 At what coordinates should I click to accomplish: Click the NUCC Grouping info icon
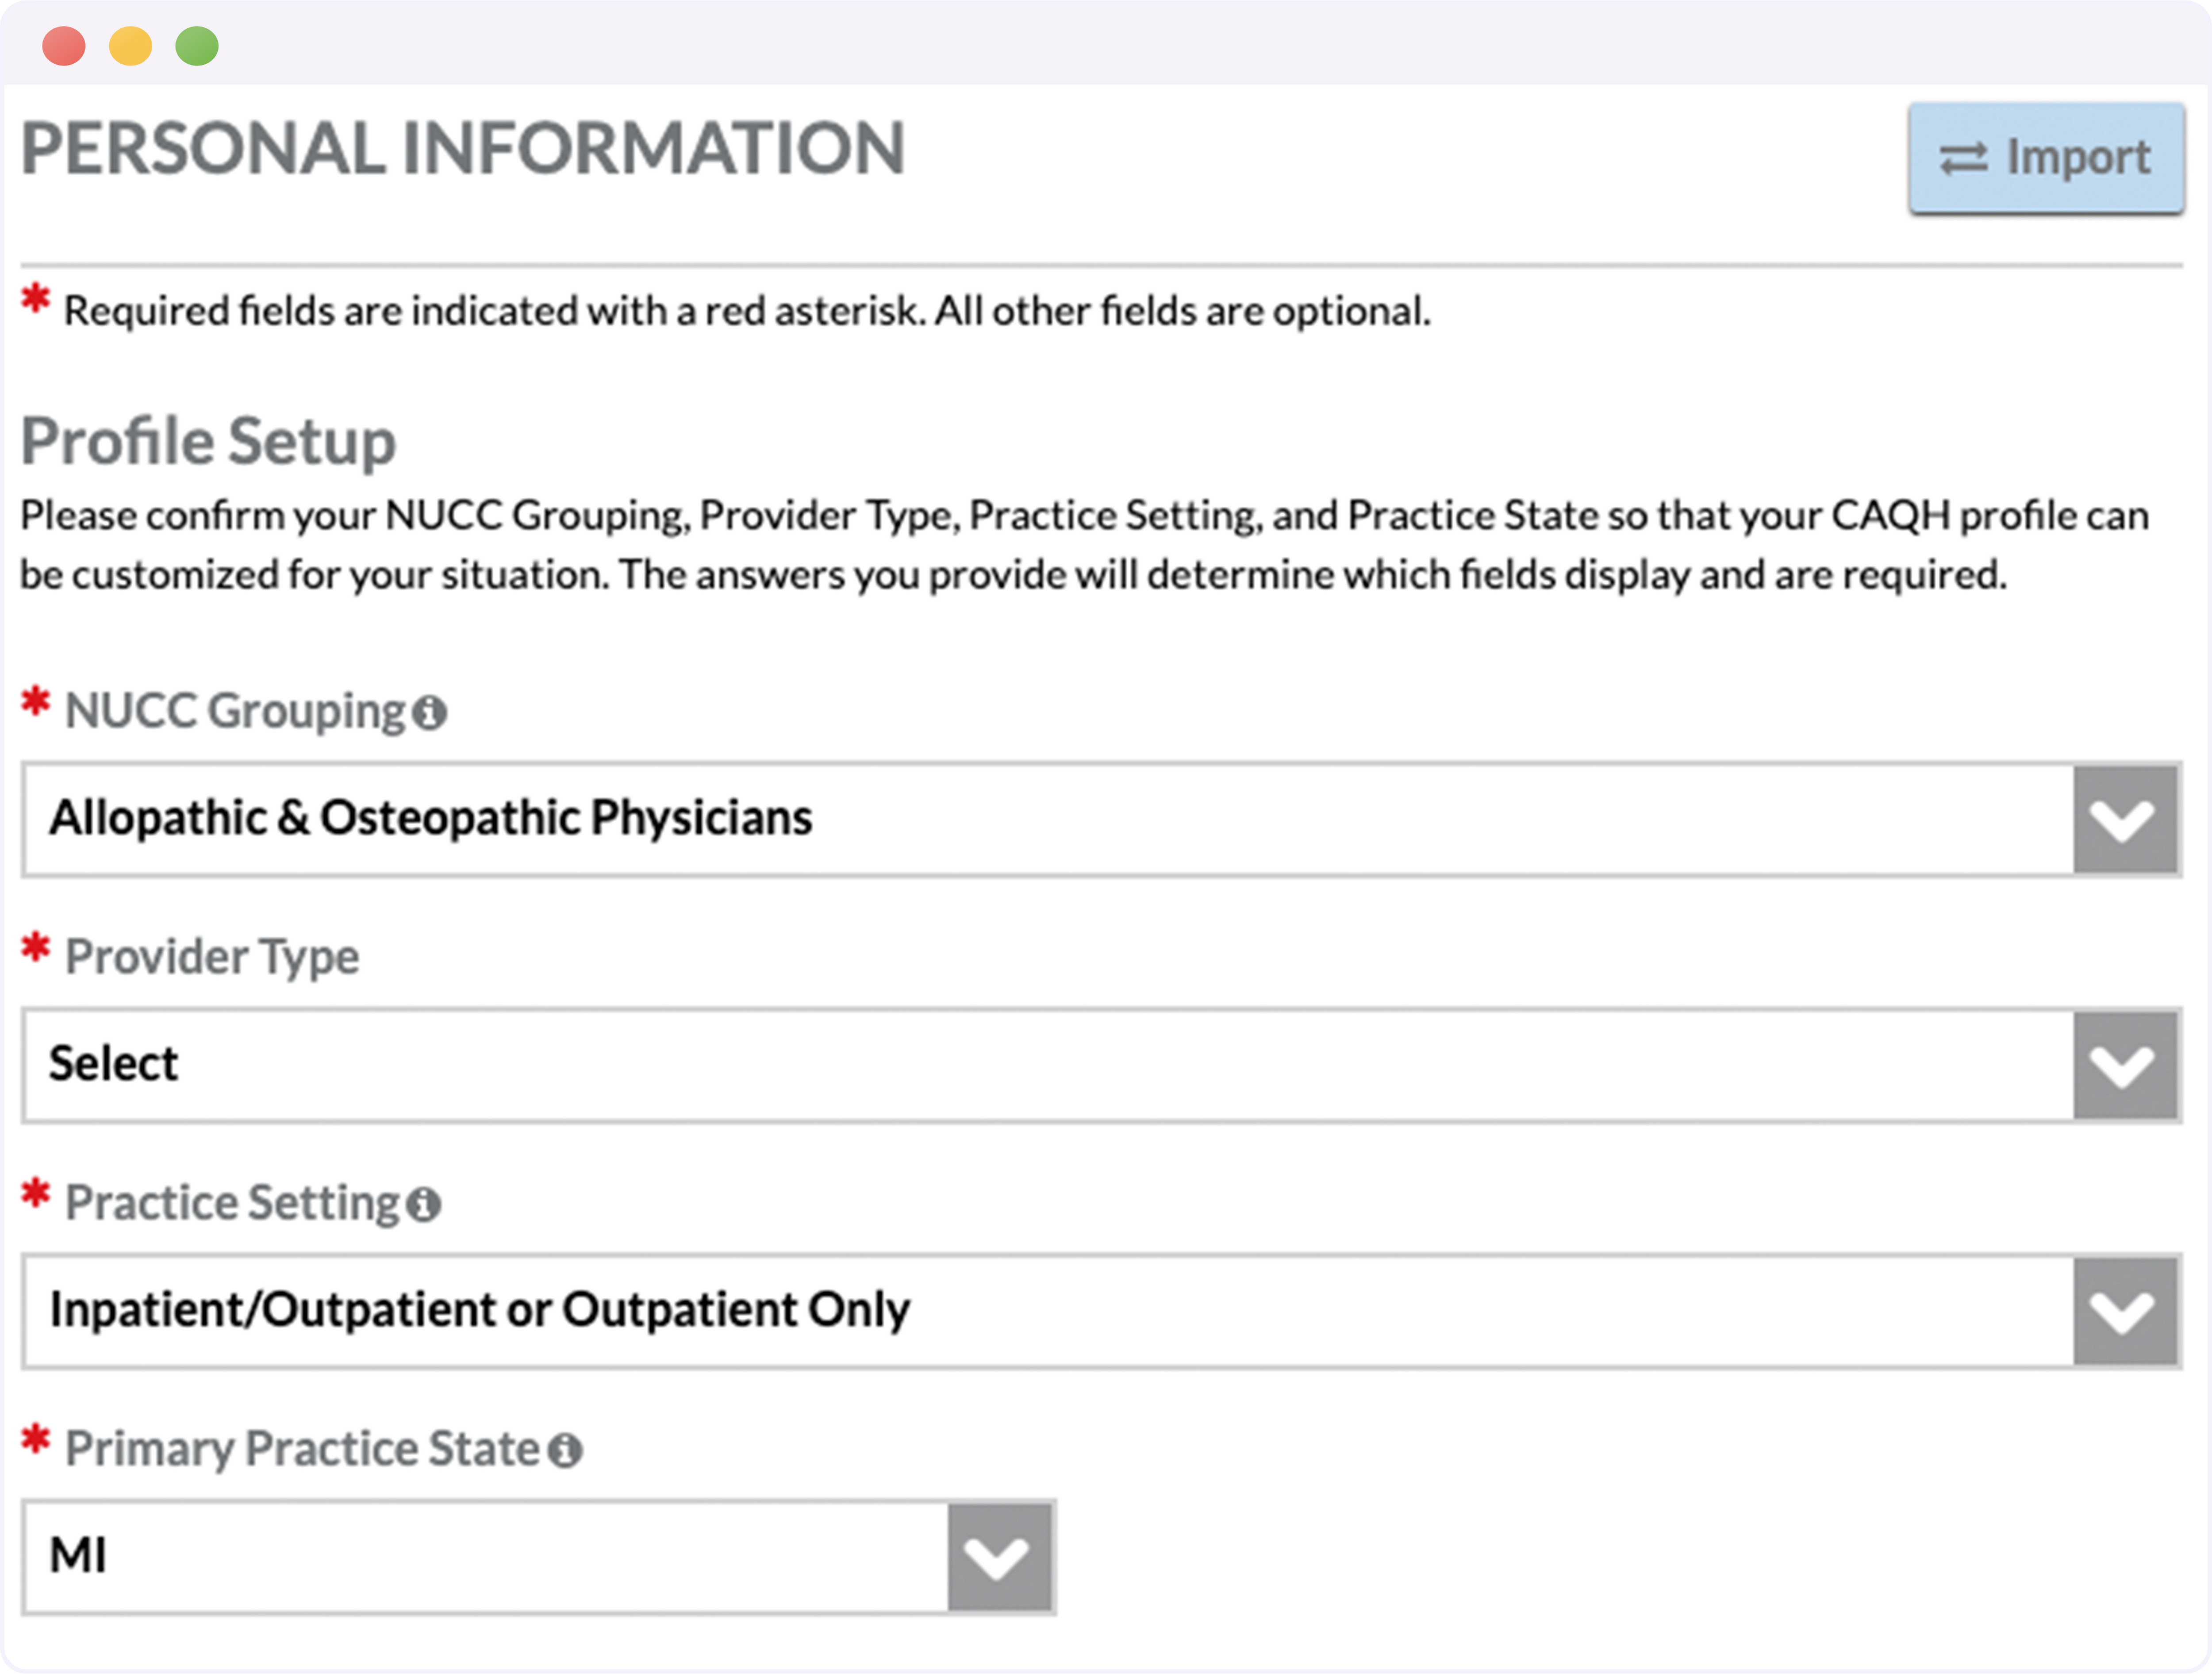click(430, 713)
